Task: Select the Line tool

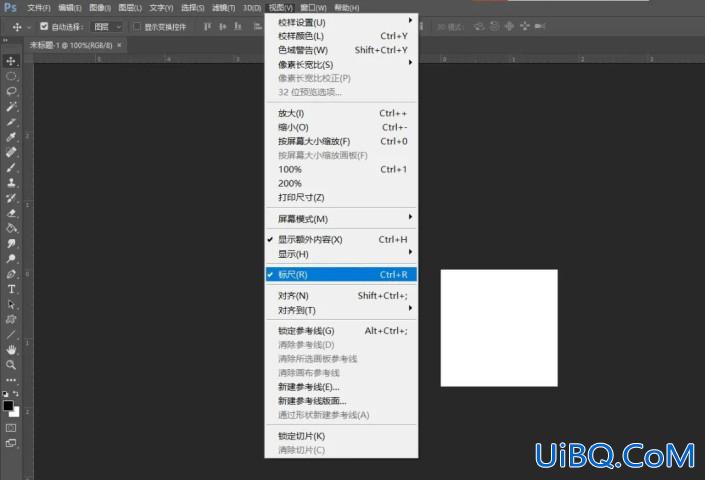Action: (11, 335)
